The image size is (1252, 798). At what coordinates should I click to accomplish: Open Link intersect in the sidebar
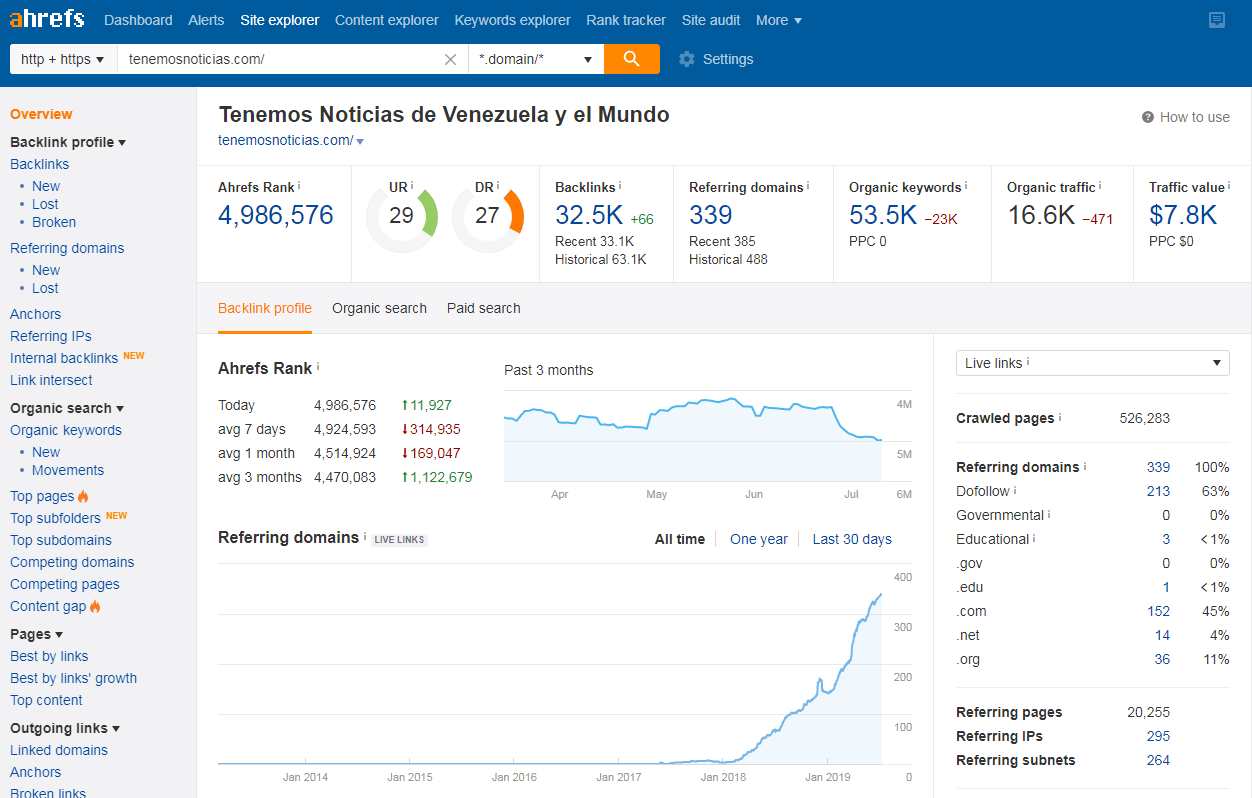point(51,380)
